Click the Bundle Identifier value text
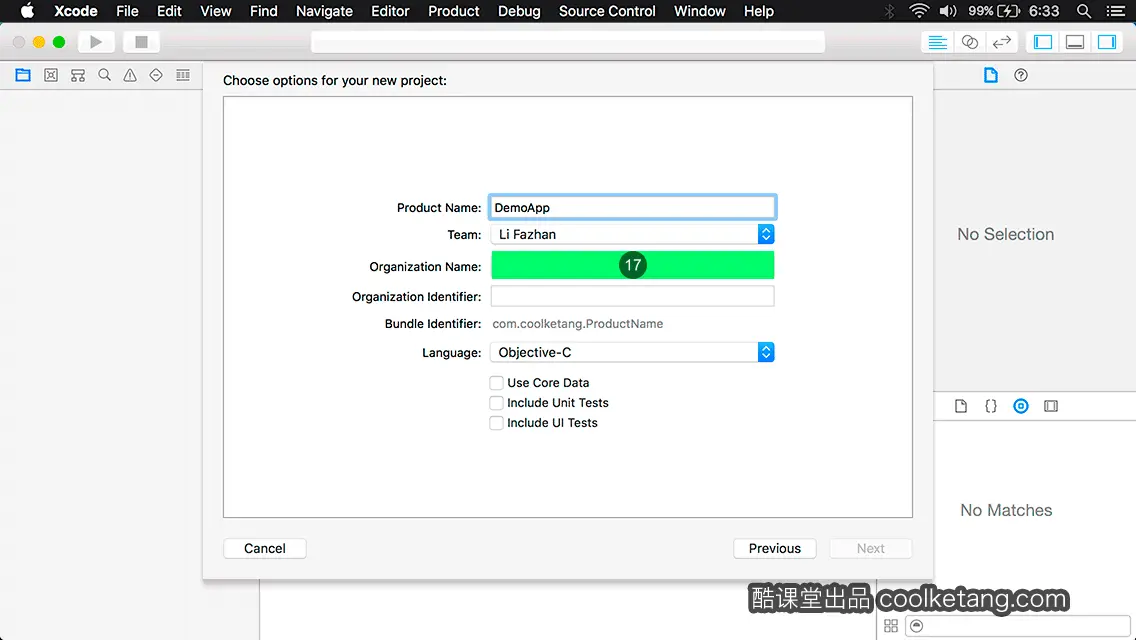Viewport: 1136px width, 640px height. coord(578,324)
